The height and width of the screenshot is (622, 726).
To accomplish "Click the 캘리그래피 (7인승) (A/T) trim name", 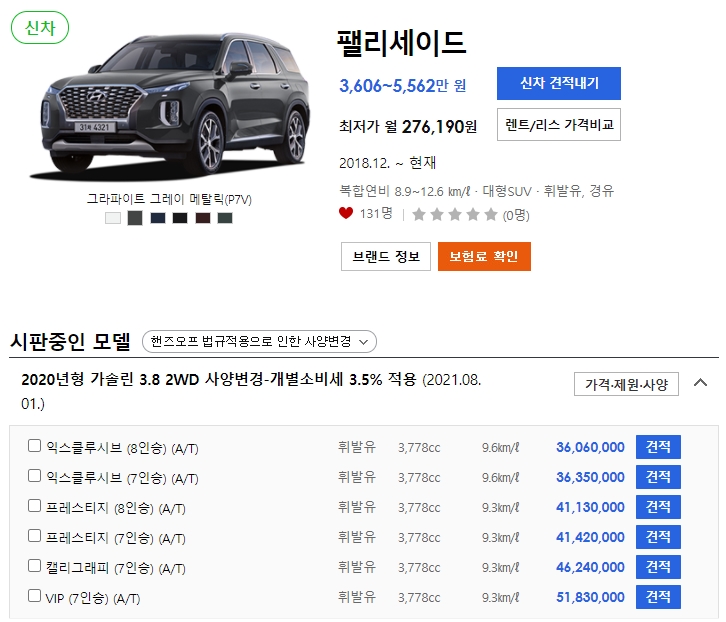I will (116, 568).
